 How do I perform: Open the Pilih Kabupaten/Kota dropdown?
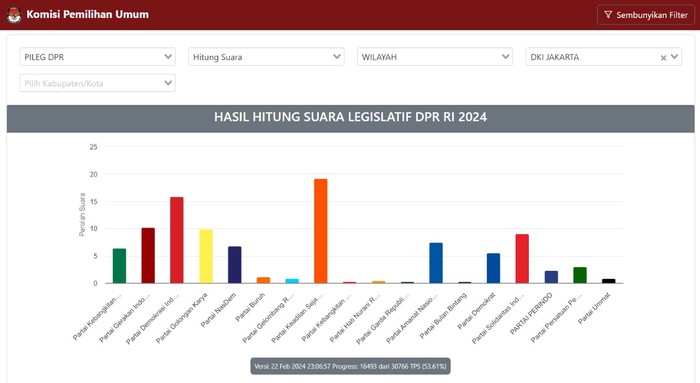(97, 83)
